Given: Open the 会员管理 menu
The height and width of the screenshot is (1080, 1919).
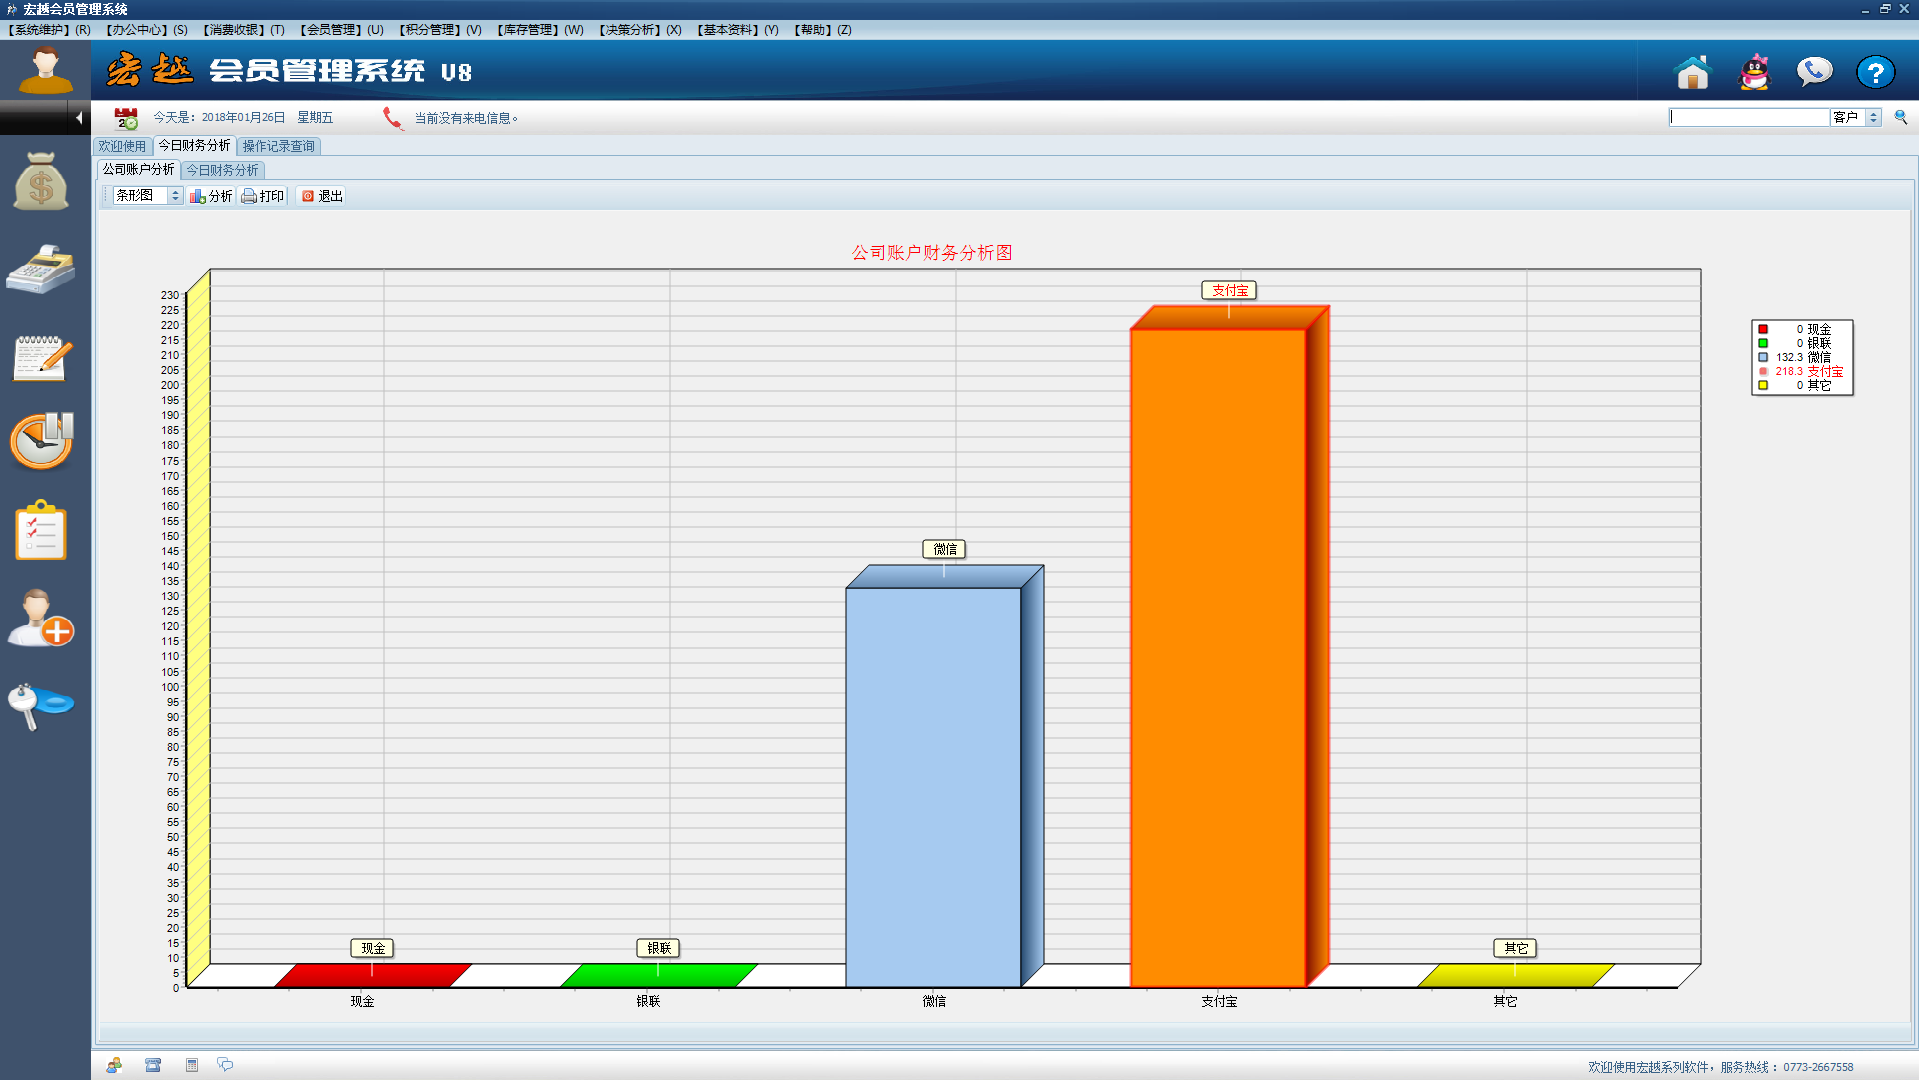Looking at the screenshot, I should [x=341, y=30].
